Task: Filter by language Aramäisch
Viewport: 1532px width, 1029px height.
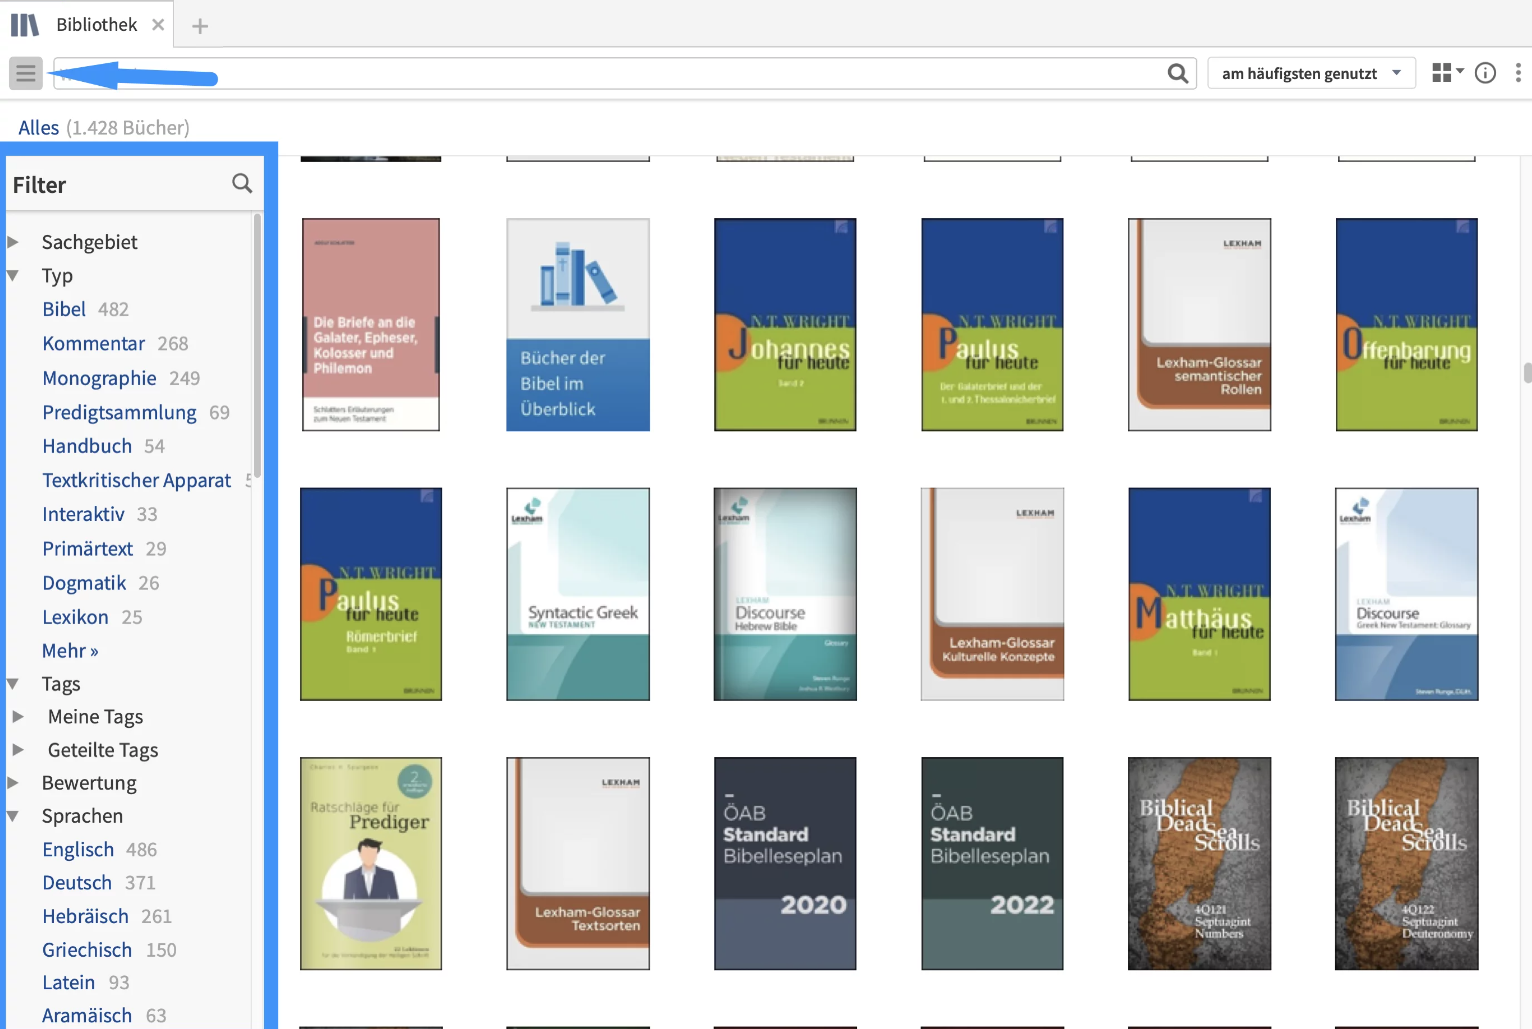Action: pyautogui.click(x=87, y=1016)
